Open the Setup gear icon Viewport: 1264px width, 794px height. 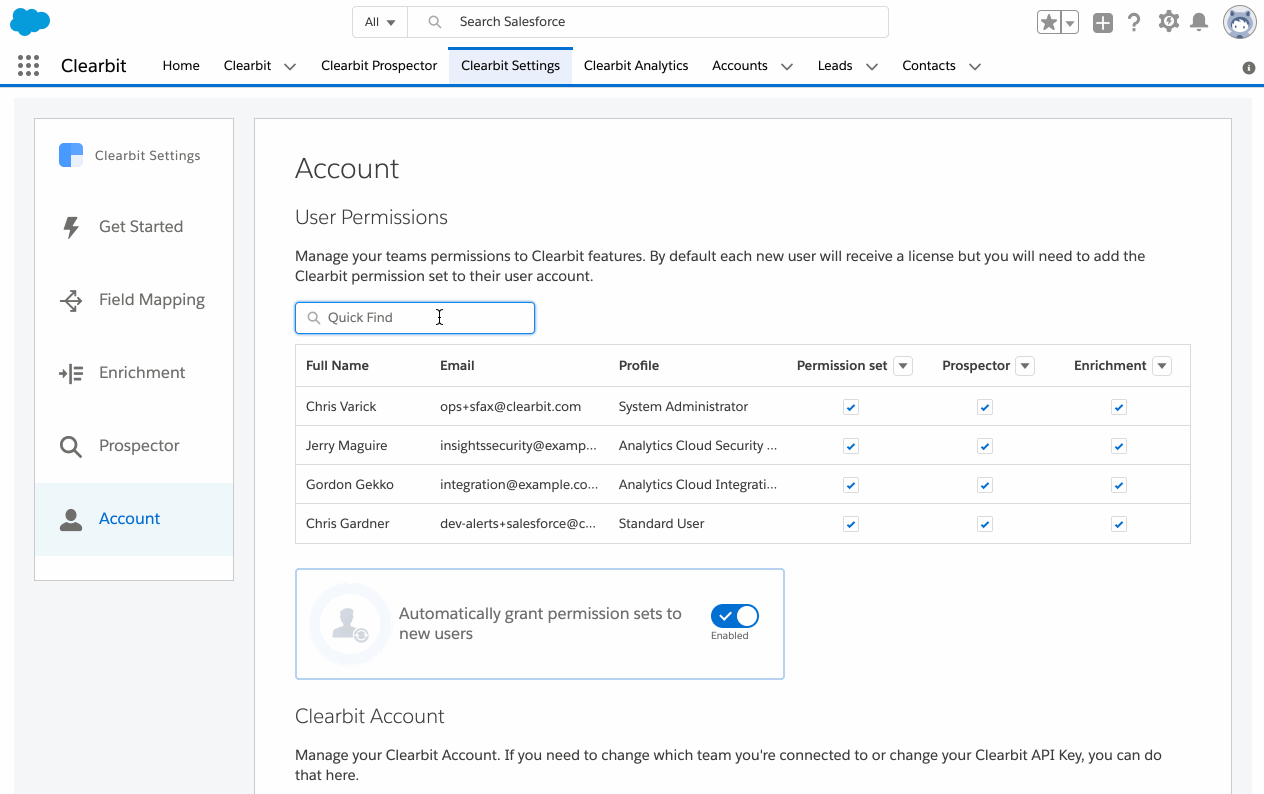tap(1168, 21)
